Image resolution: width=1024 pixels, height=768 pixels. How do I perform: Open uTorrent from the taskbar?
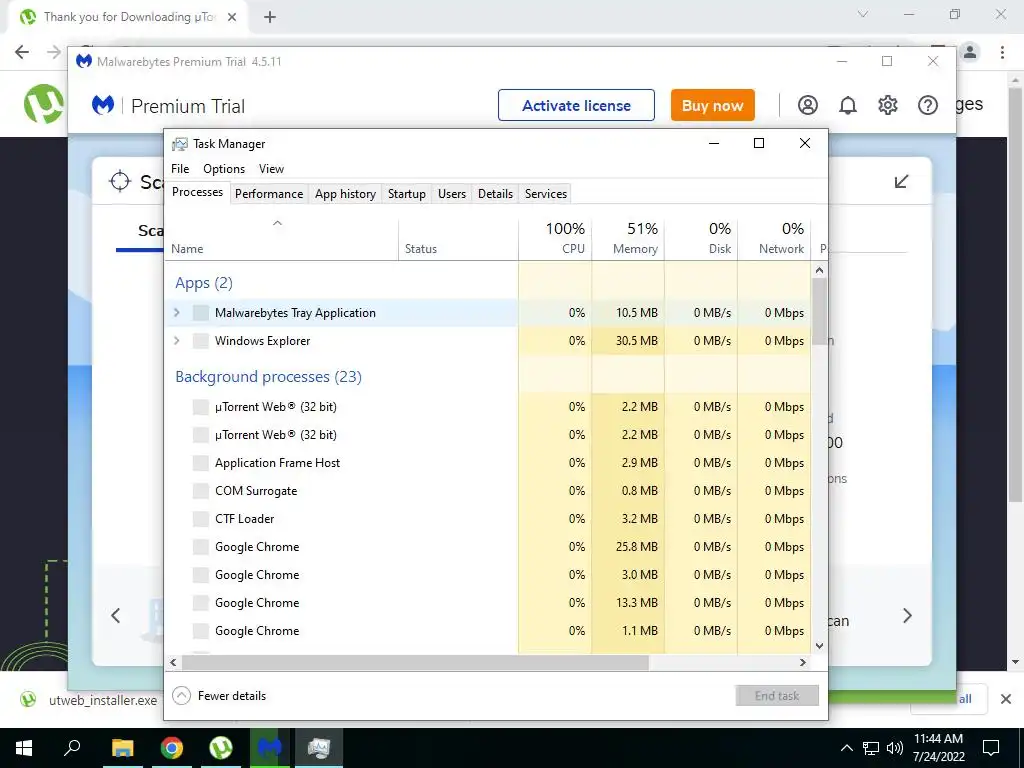pos(221,748)
